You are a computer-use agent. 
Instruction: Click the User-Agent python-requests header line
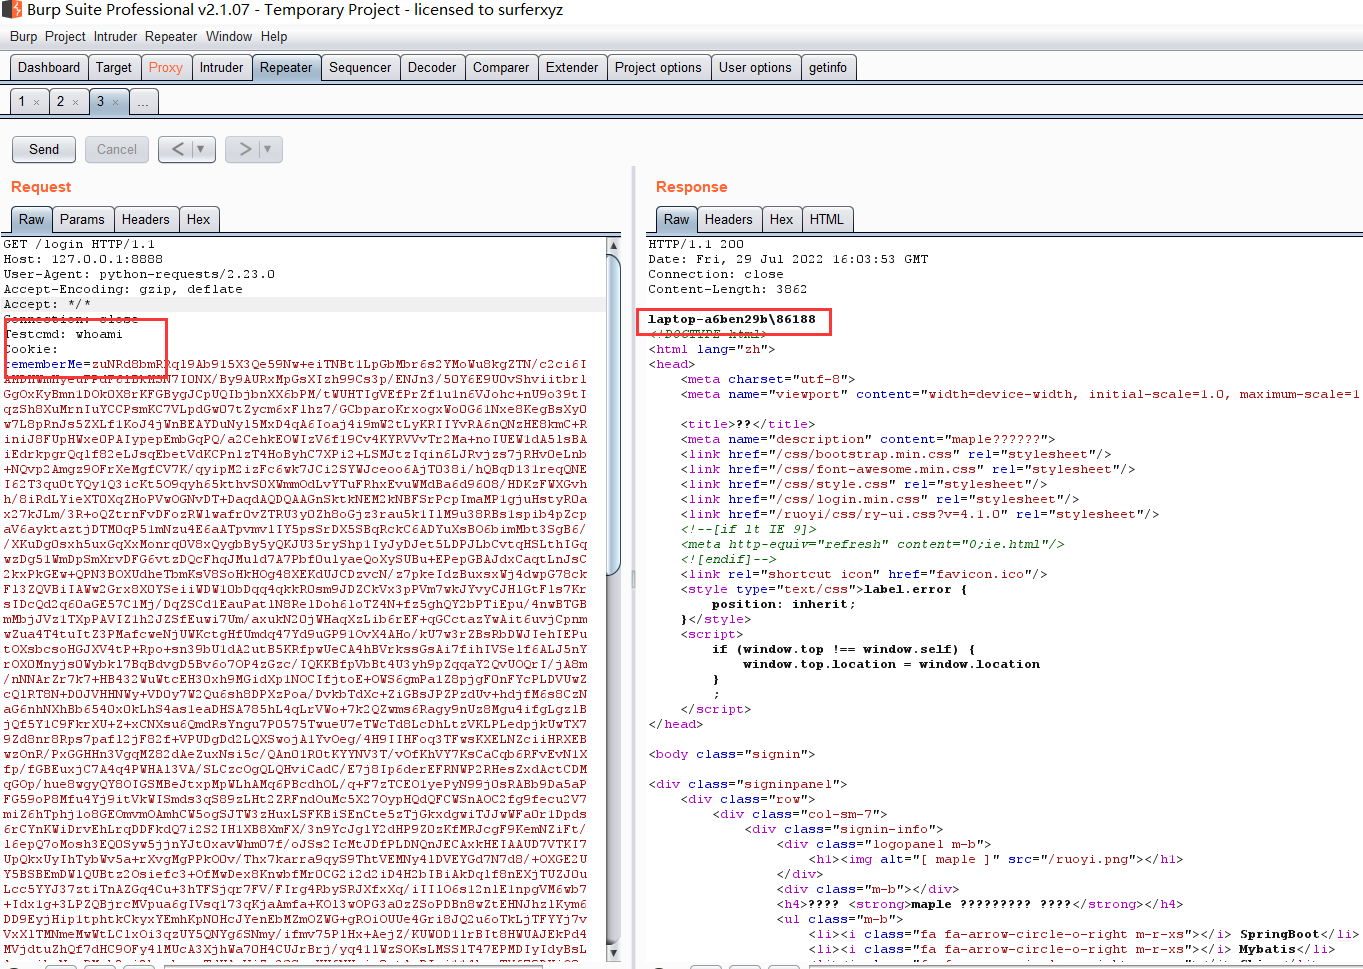click(139, 274)
